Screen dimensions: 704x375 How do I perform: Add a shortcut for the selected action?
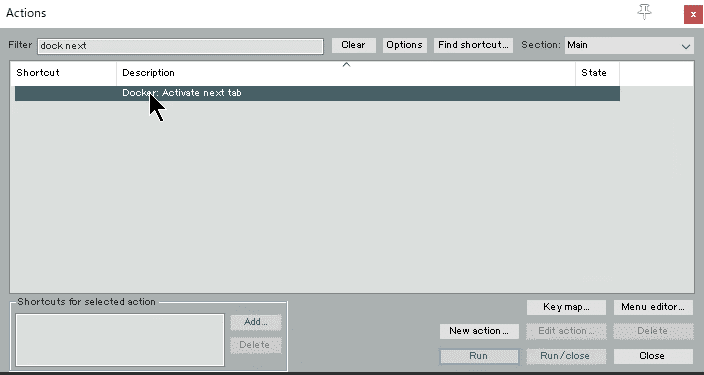point(256,322)
